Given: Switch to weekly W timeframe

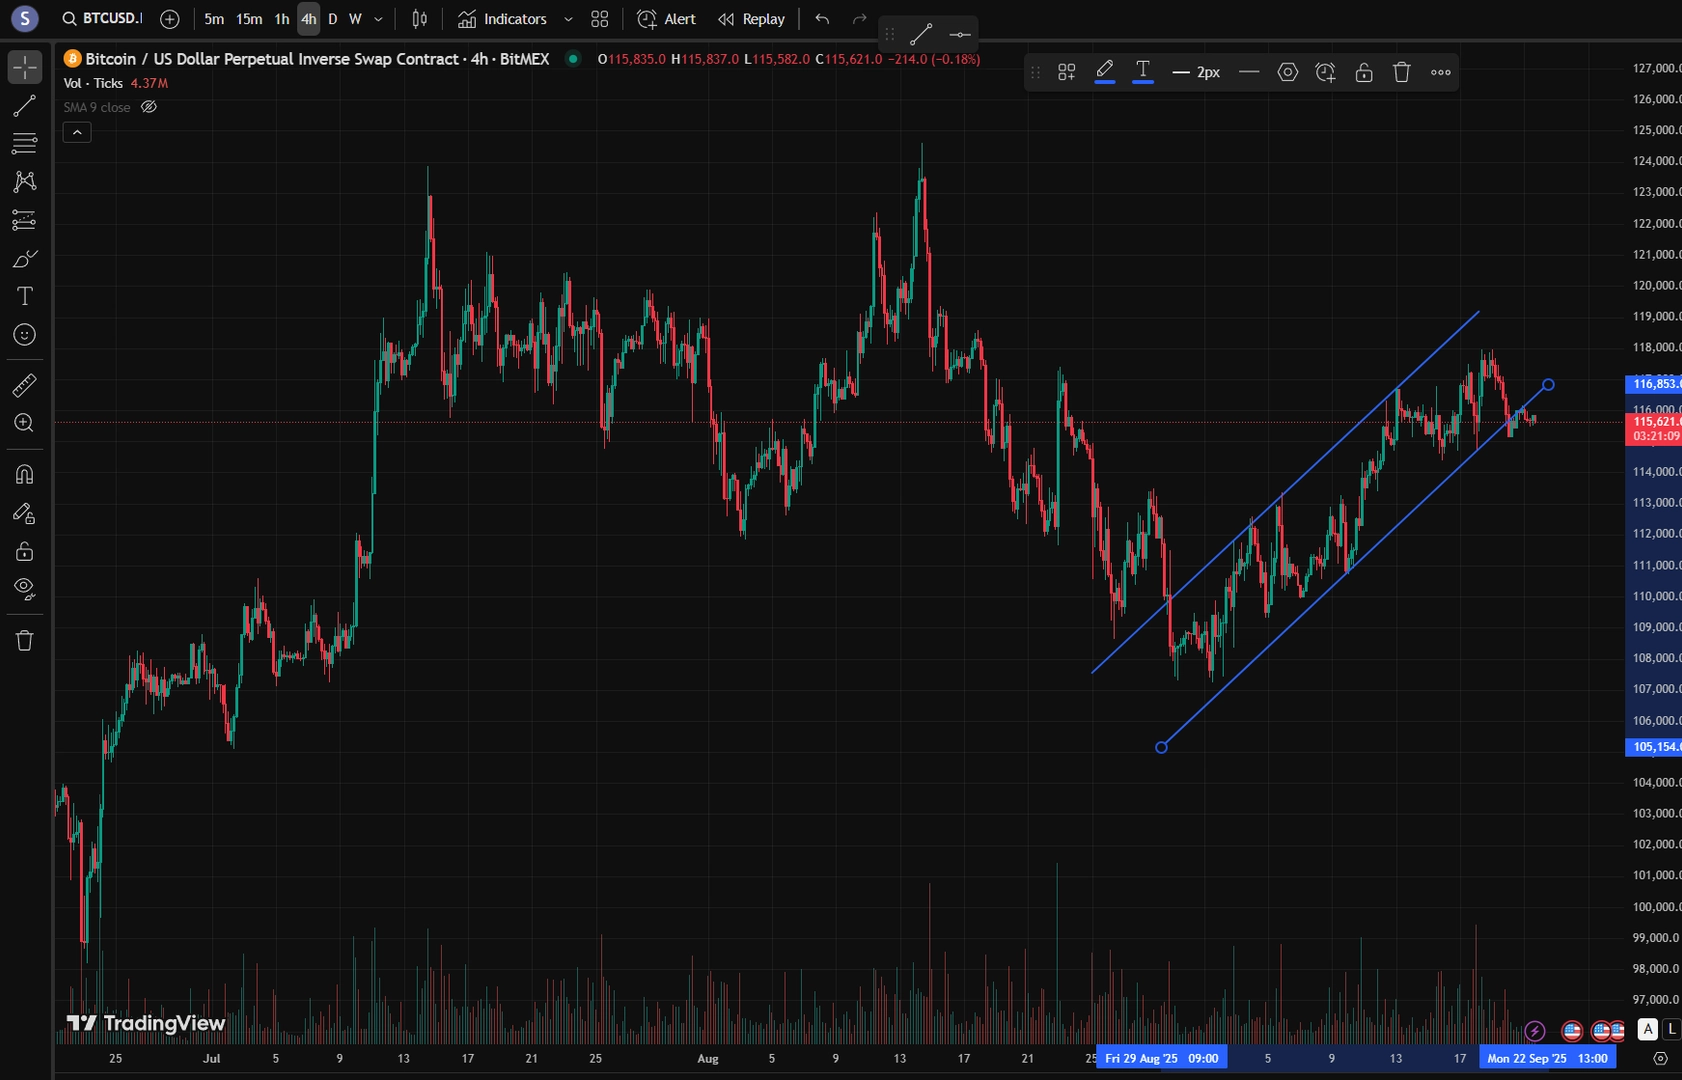Looking at the screenshot, I should pyautogui.click(x=355, y=19).
